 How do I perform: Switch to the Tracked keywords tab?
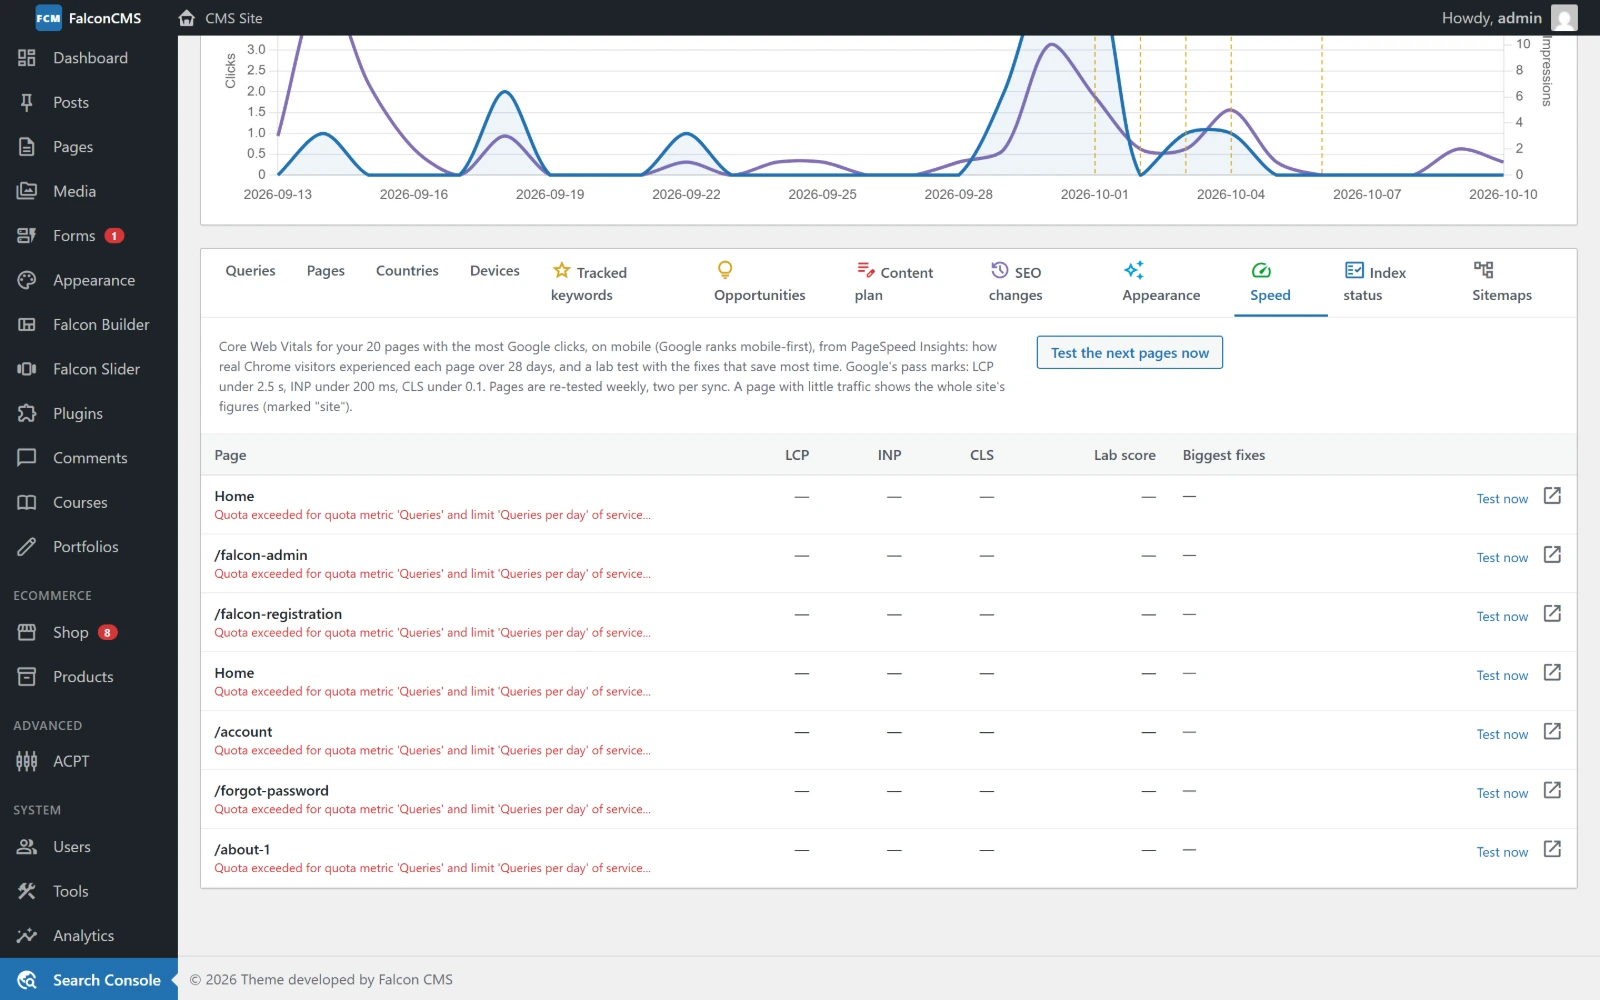click(589, 283)
